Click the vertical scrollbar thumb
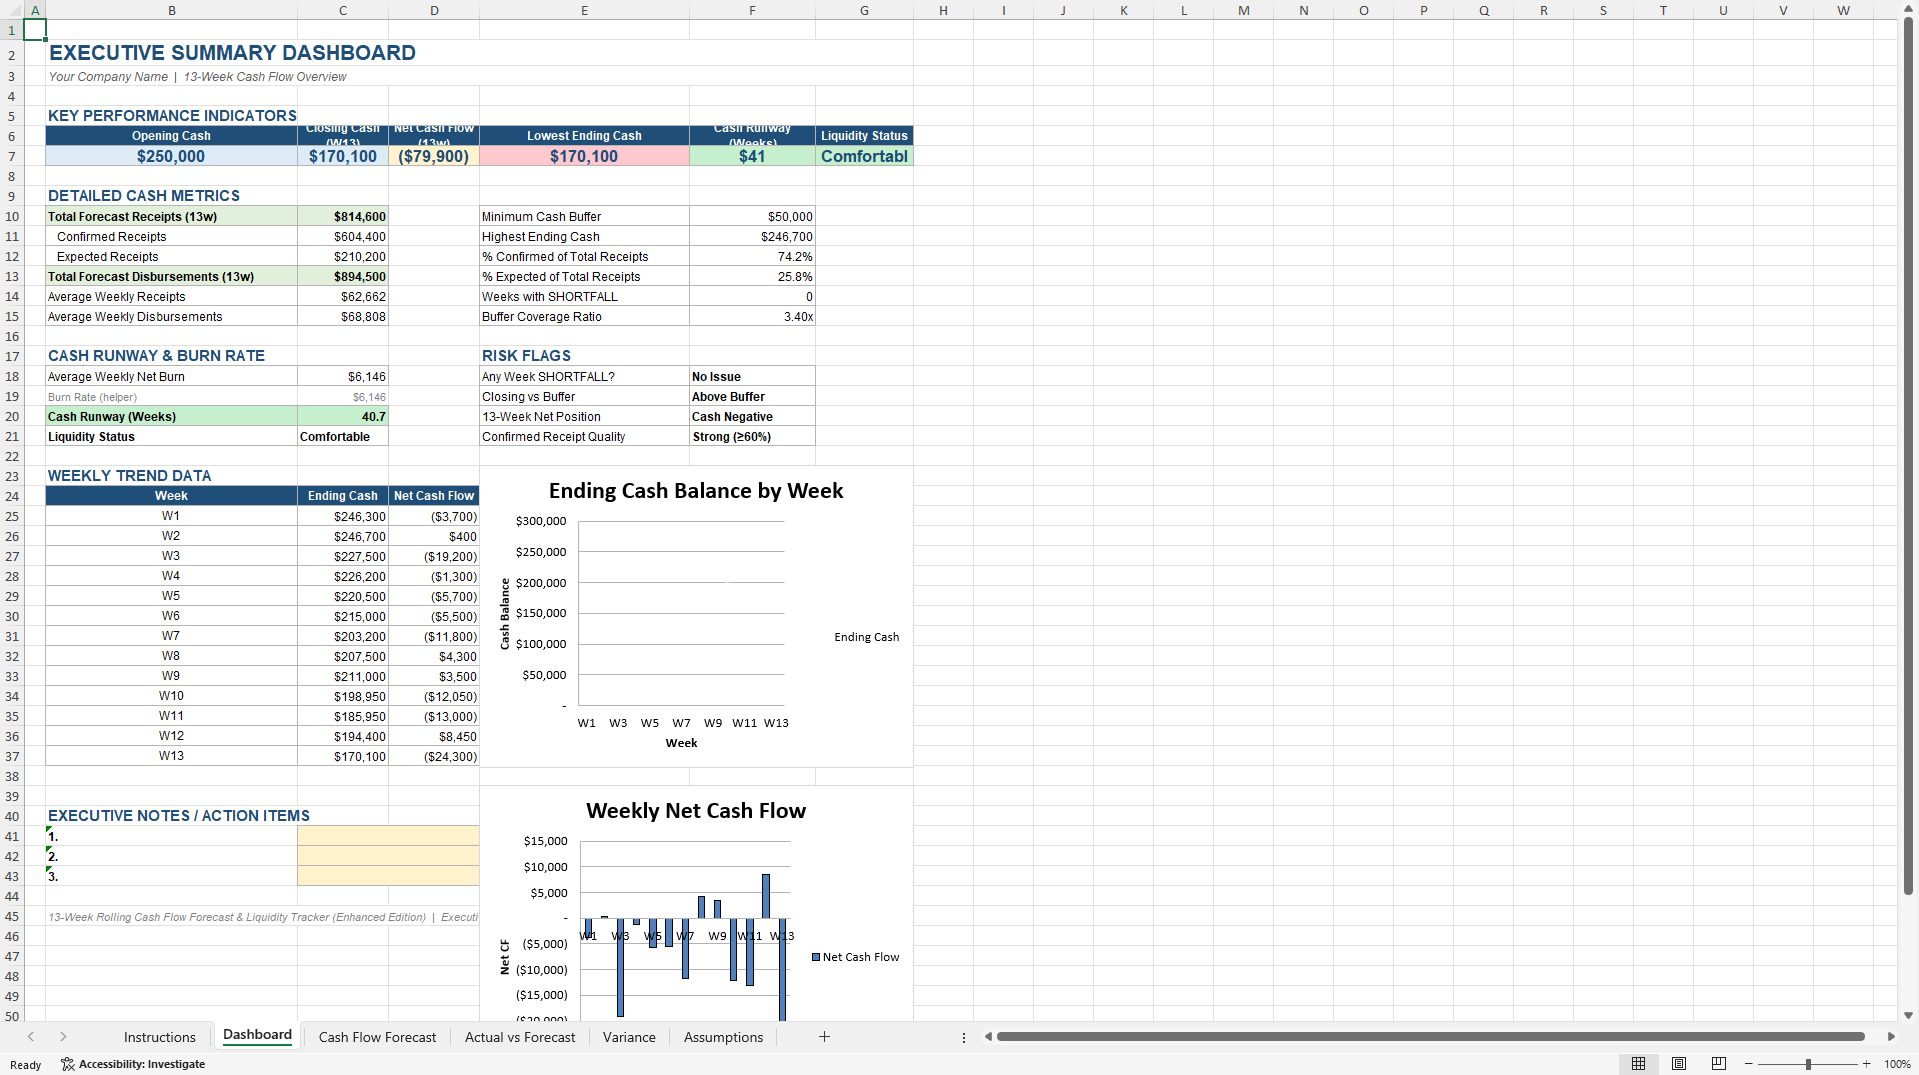 pyautogui.click(x=1908, y=455)
